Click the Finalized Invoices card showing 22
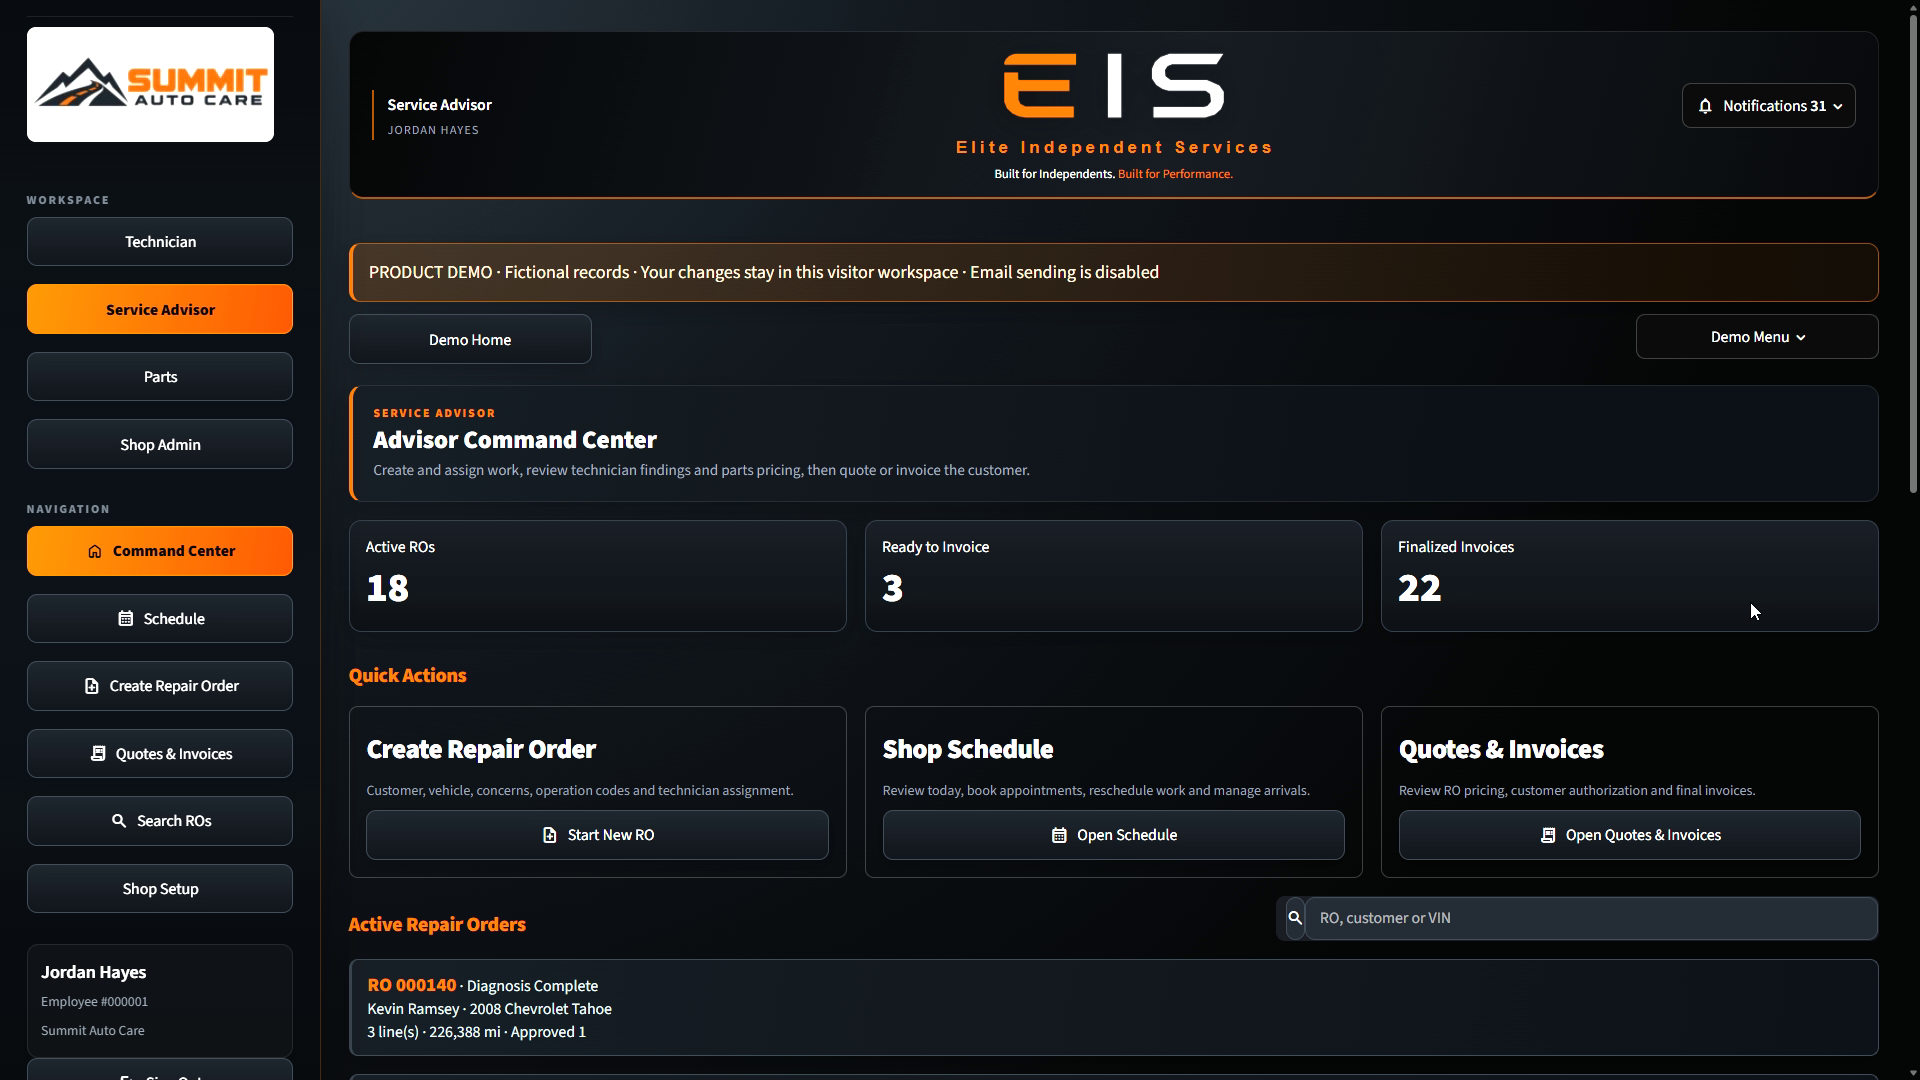 (x=1629, y=576)
